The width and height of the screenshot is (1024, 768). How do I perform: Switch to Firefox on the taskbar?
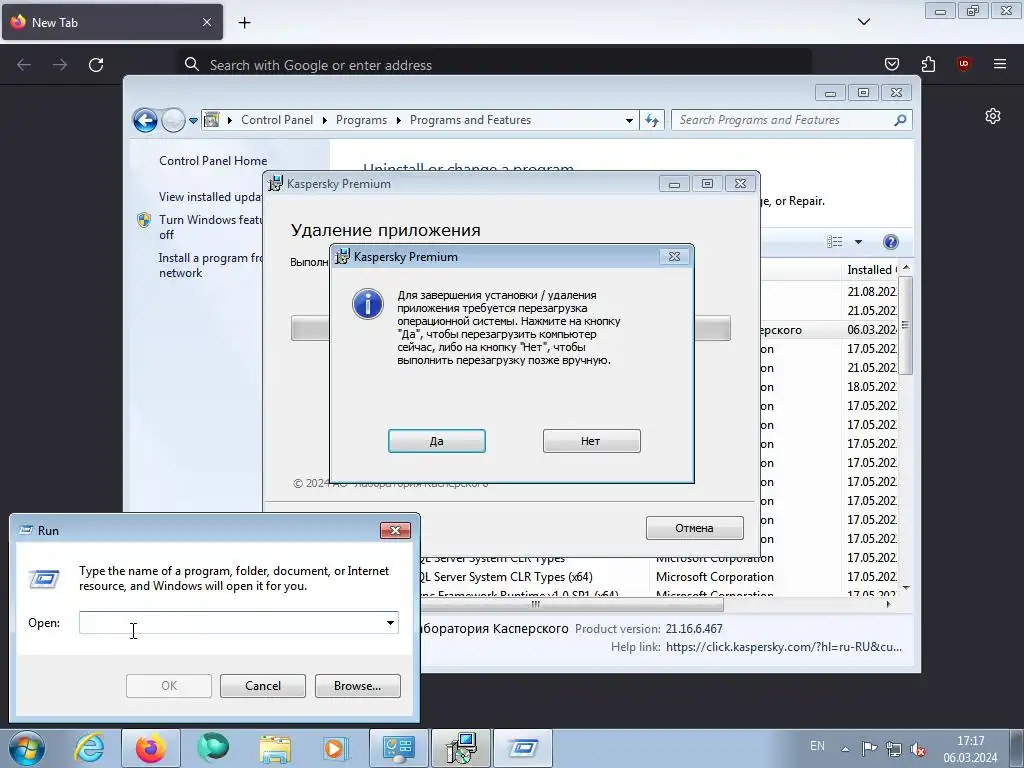pos(150,748)
